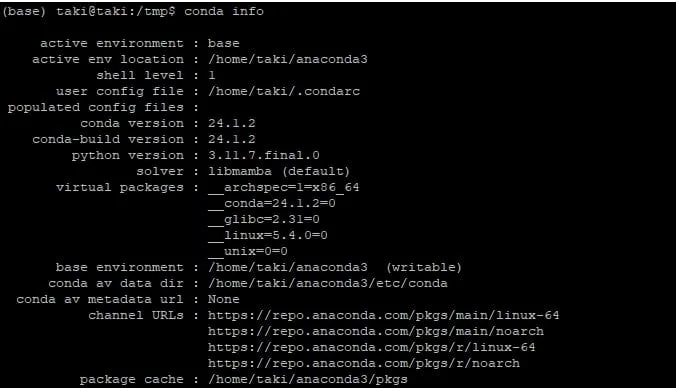Click the linux-64 main channel URL
This screenshot has height=388, width=676.
click(x=383, y=315)
